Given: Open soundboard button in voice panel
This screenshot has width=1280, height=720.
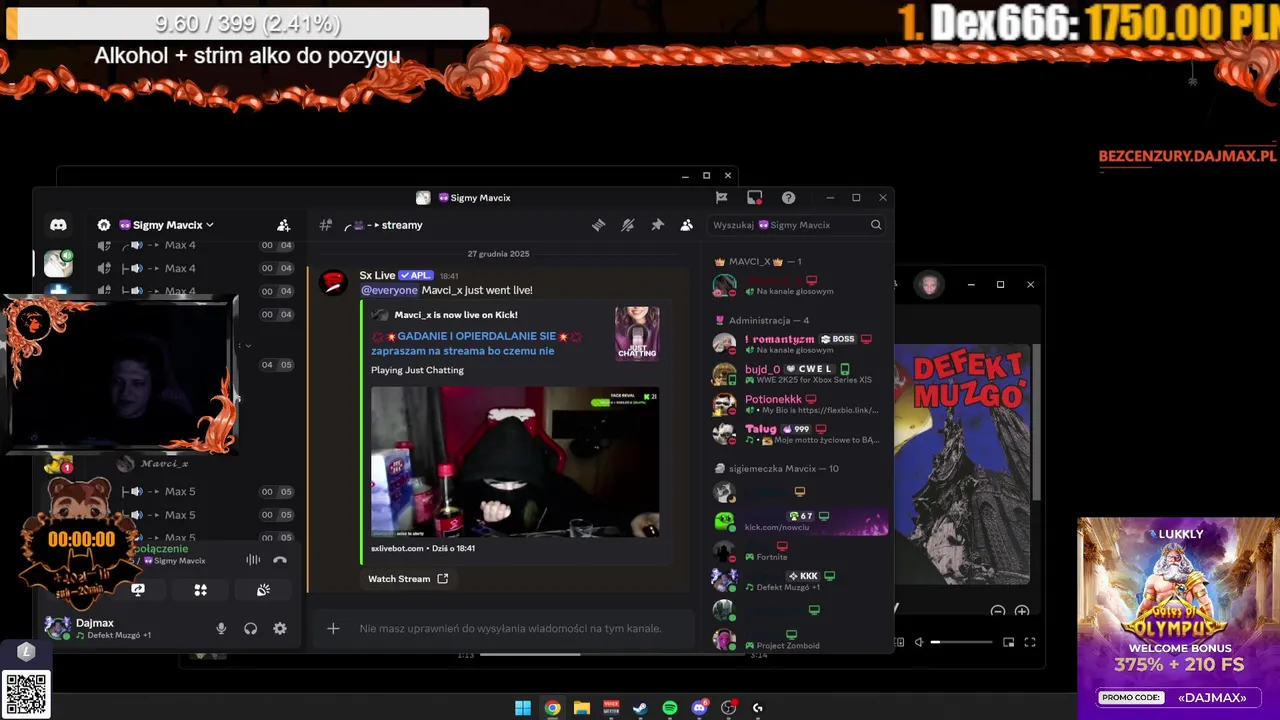Looking at the screenshot, I should click(263, 590).
